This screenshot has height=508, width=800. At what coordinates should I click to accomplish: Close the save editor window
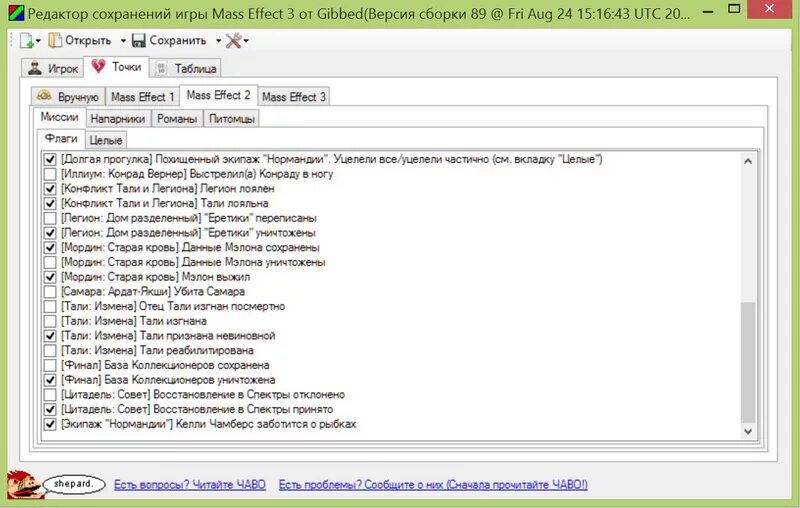tap(769, 8)
